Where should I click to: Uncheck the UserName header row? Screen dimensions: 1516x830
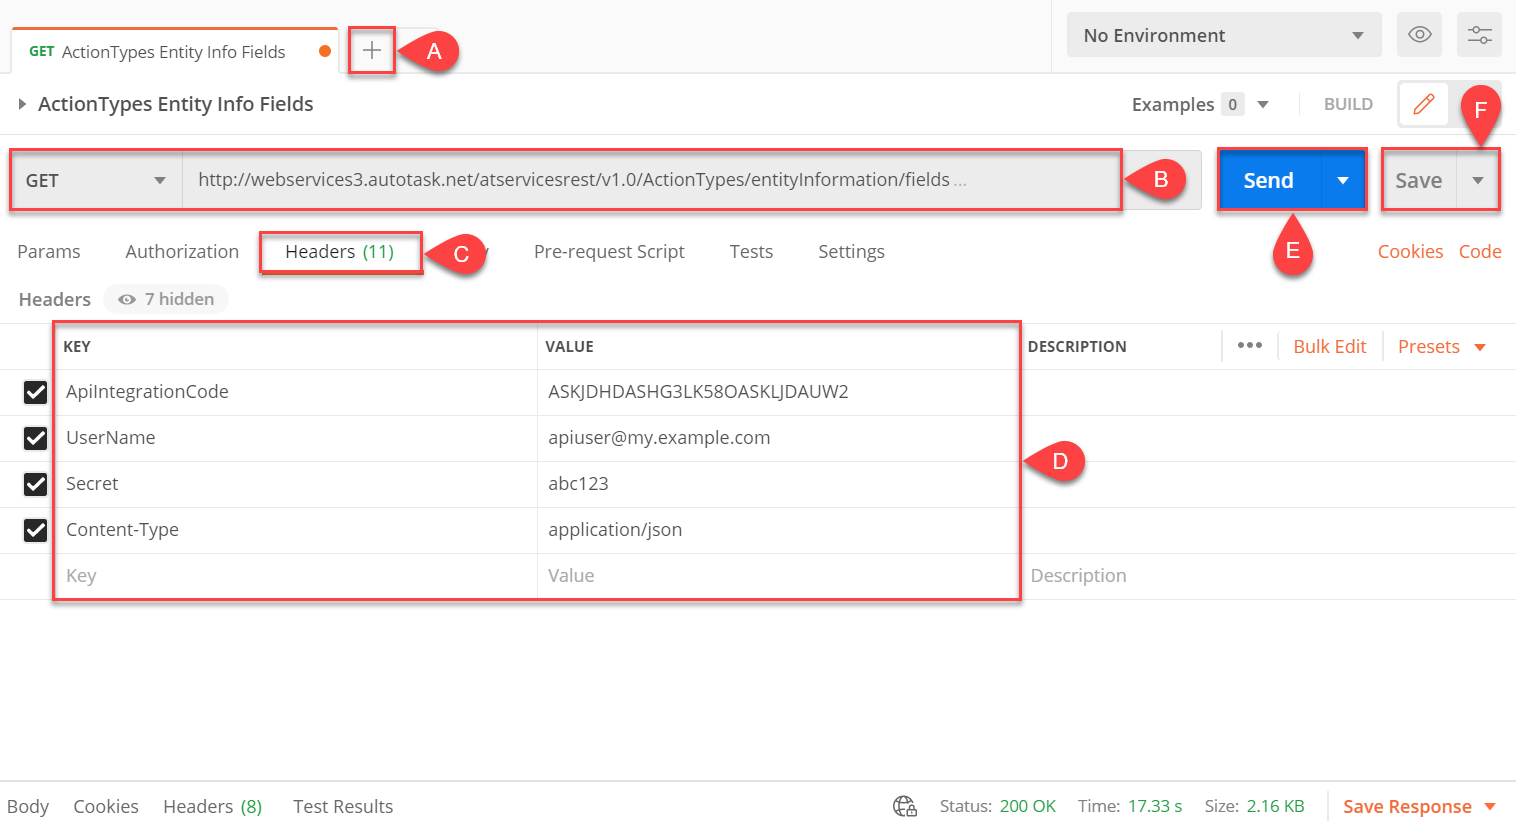35,438
